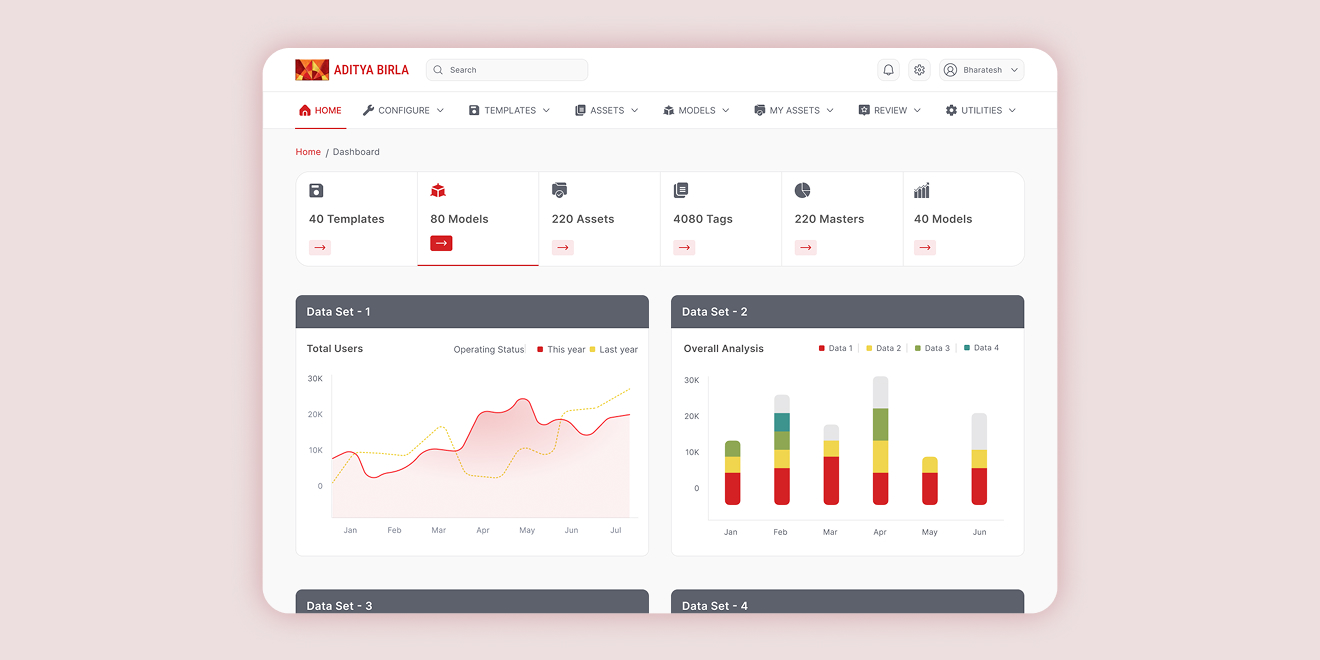Toggle the 'Last year' legend series
Image resolution: width=1320 pixels, height=660 pixels.
pyautogui.click(x=613, y=350)
